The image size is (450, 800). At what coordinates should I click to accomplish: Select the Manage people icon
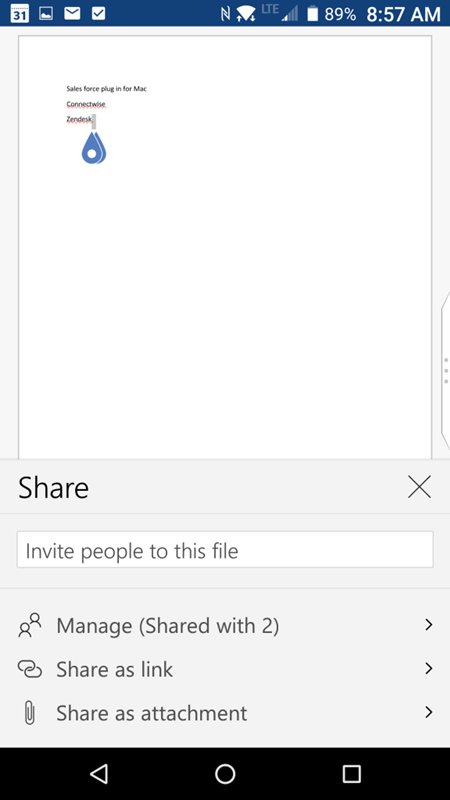pos(30,626)
